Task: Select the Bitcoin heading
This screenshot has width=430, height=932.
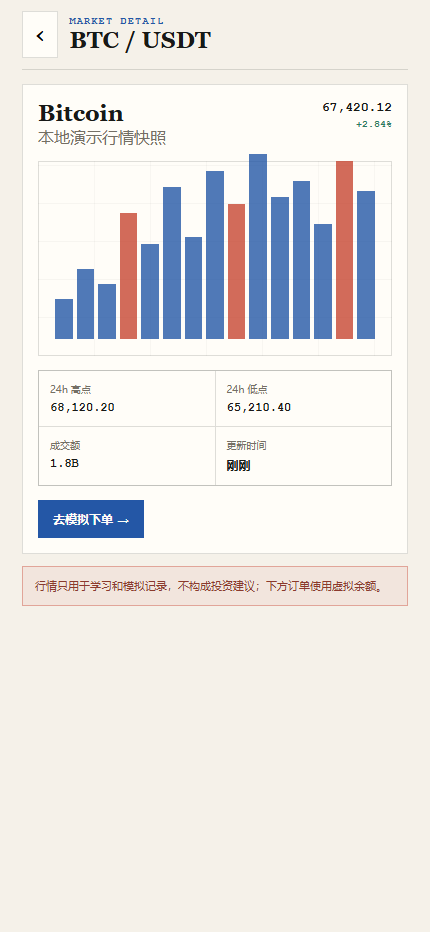Action: point(81,113)
